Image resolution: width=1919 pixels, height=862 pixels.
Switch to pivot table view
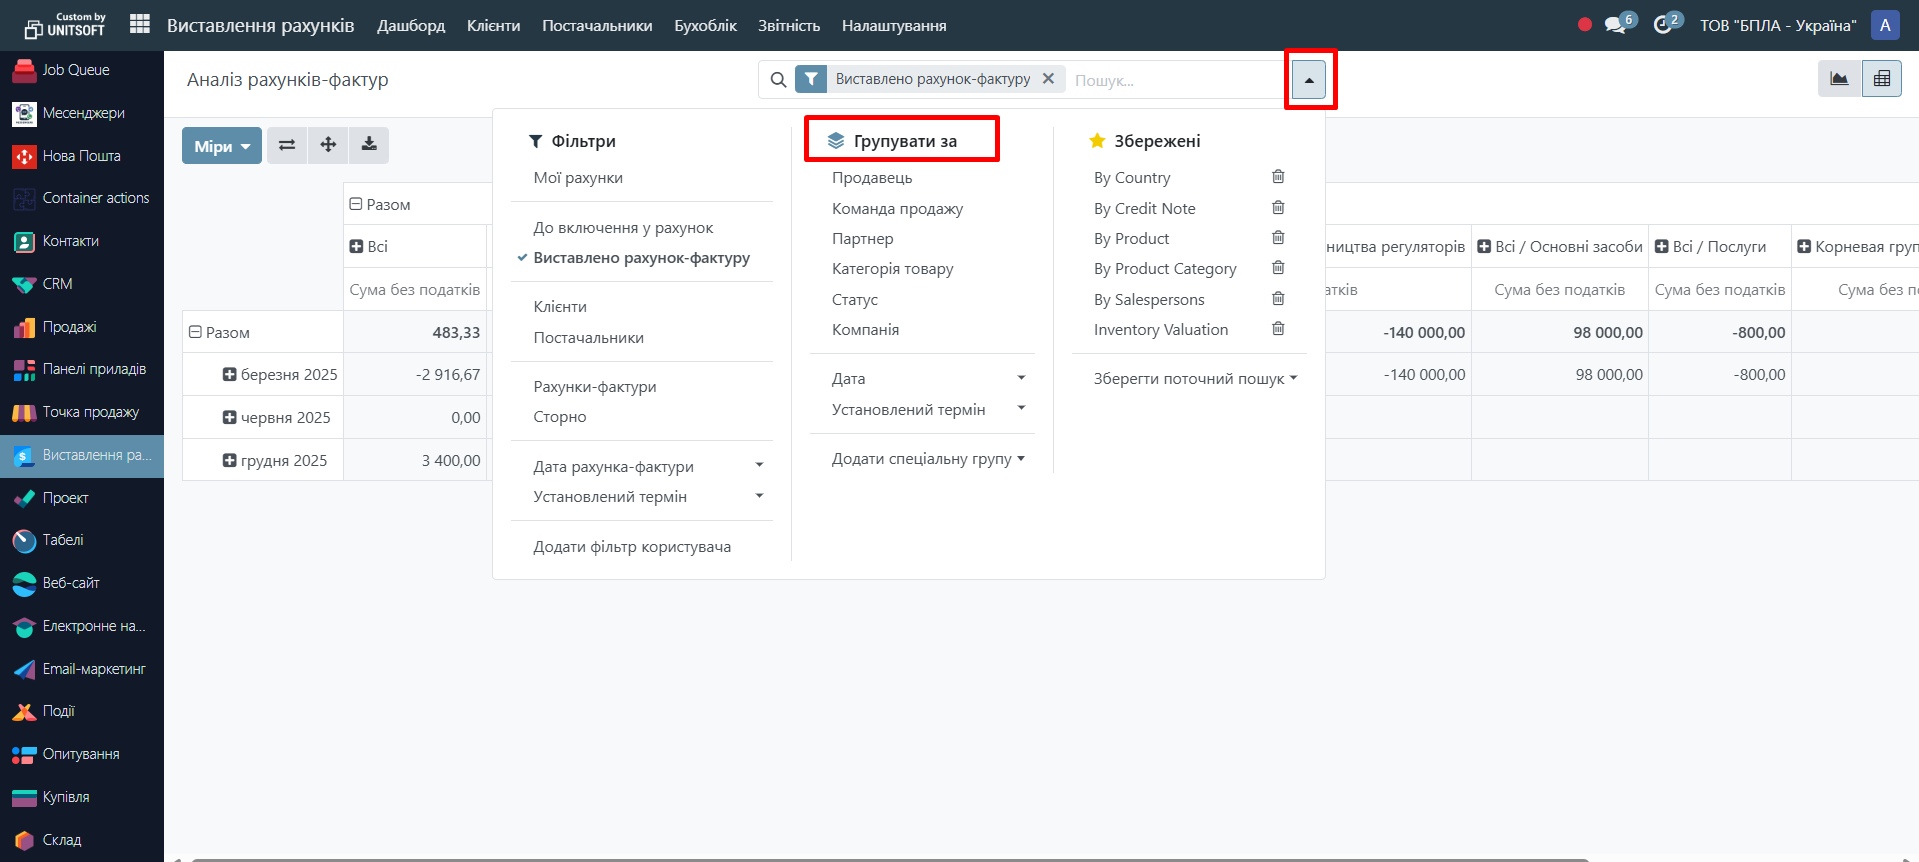(1881, 79)
